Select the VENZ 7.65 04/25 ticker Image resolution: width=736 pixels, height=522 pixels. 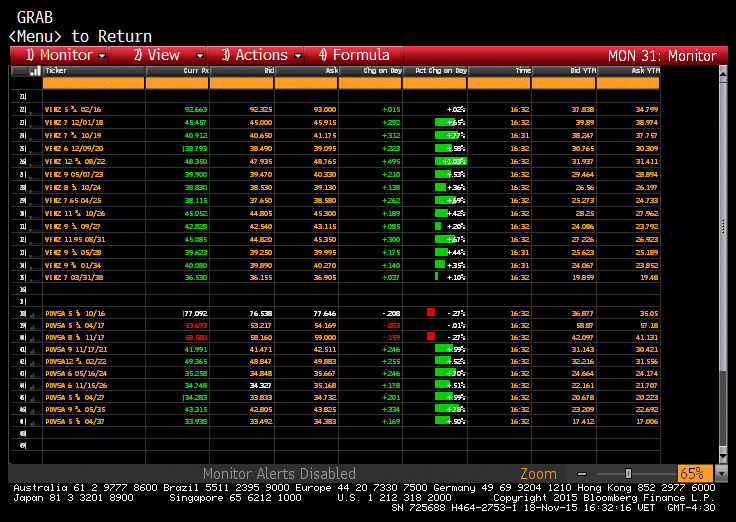pos(73,200)
